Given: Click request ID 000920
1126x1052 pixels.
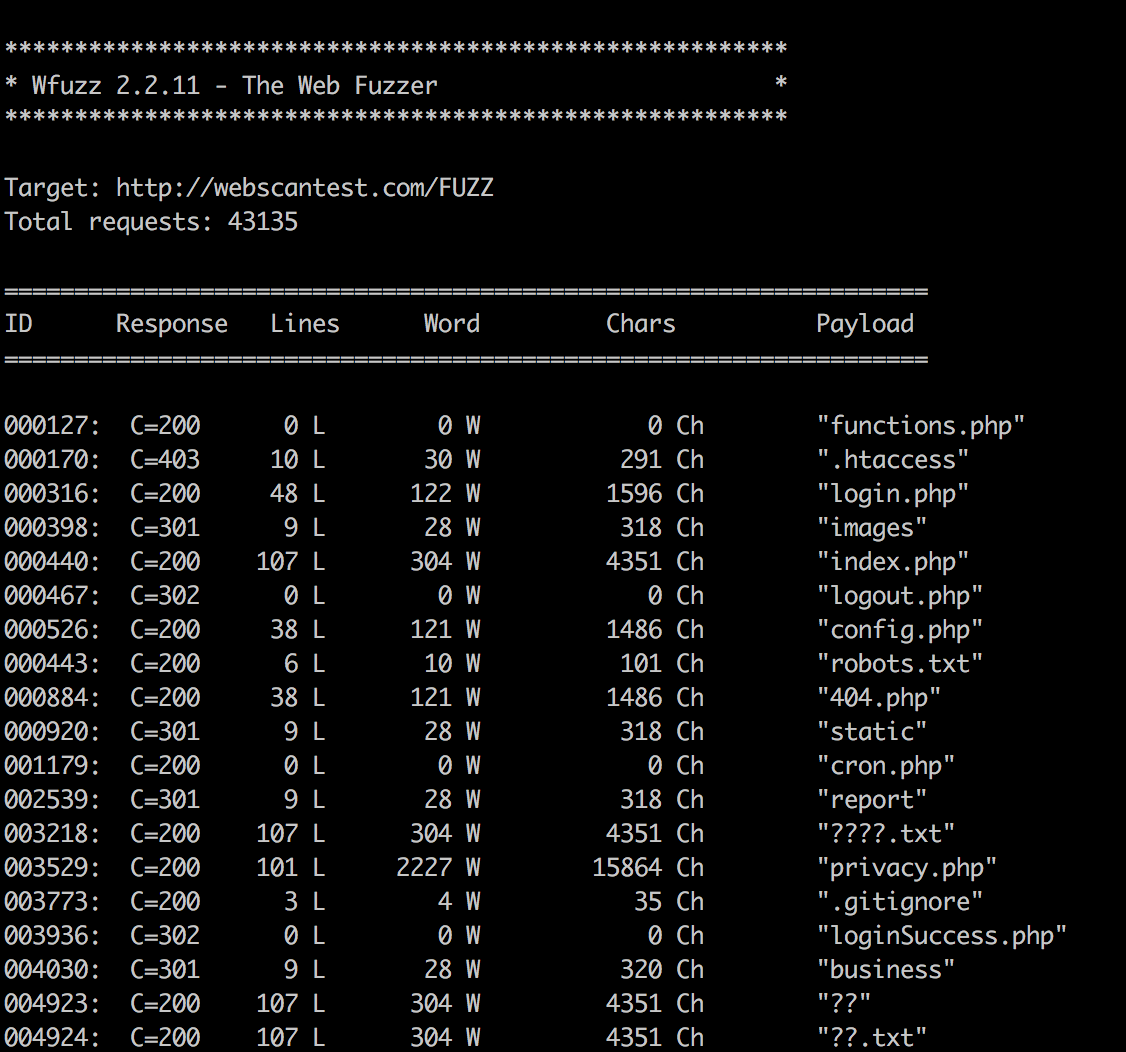Looking at the screenshot, I should point(52,732).
